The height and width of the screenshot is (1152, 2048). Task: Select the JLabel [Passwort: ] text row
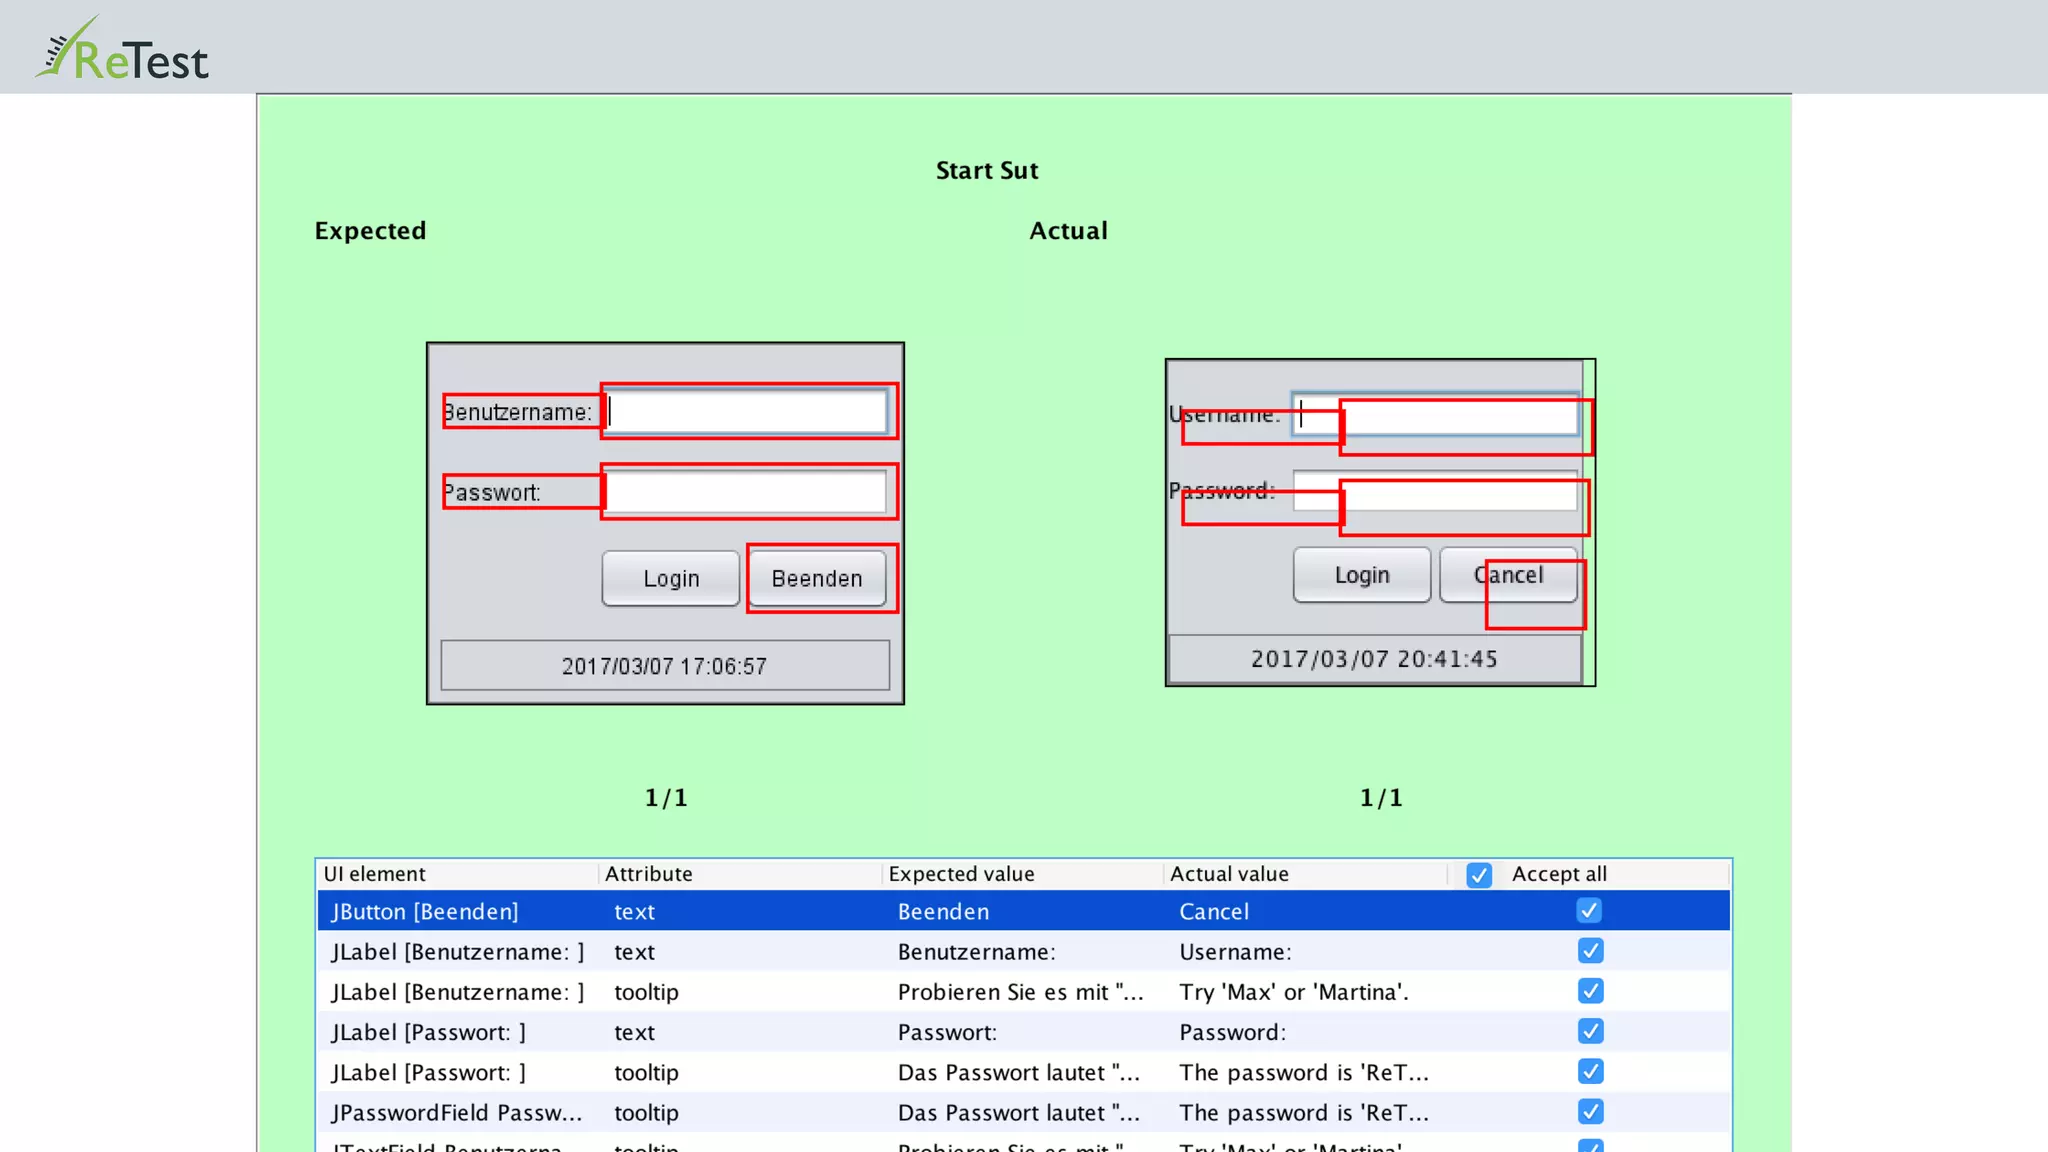pyautogui.click(x=428, y=1032)
